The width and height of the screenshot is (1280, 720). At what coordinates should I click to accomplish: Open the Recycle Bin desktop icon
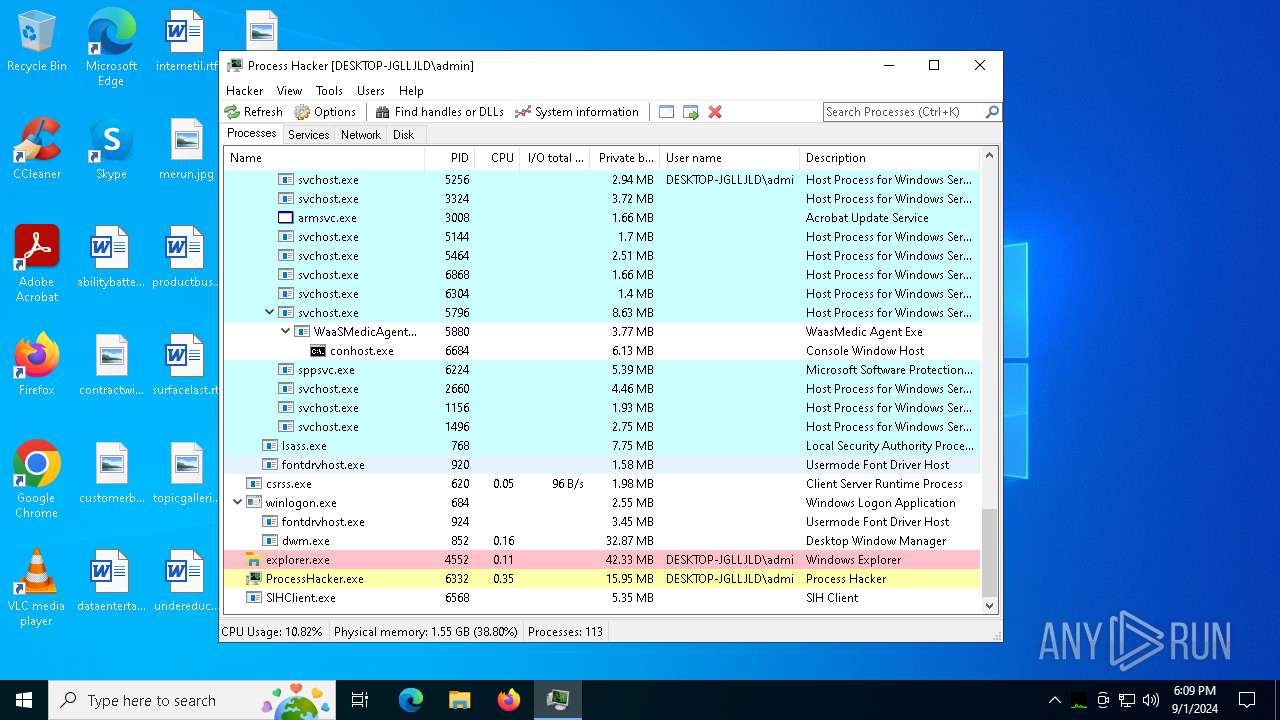37,42
